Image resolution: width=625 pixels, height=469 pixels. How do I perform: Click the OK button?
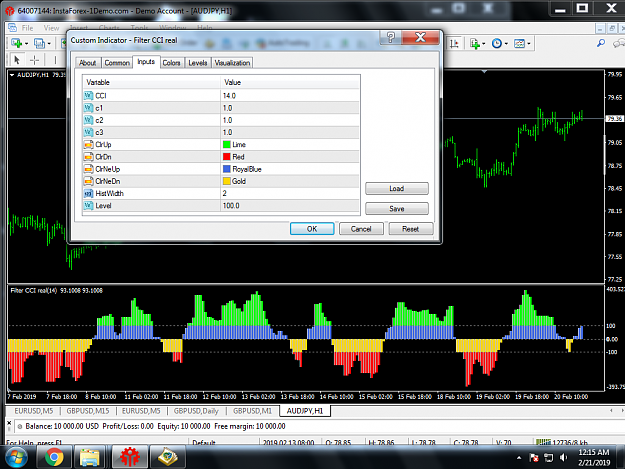tap(312, 229)
